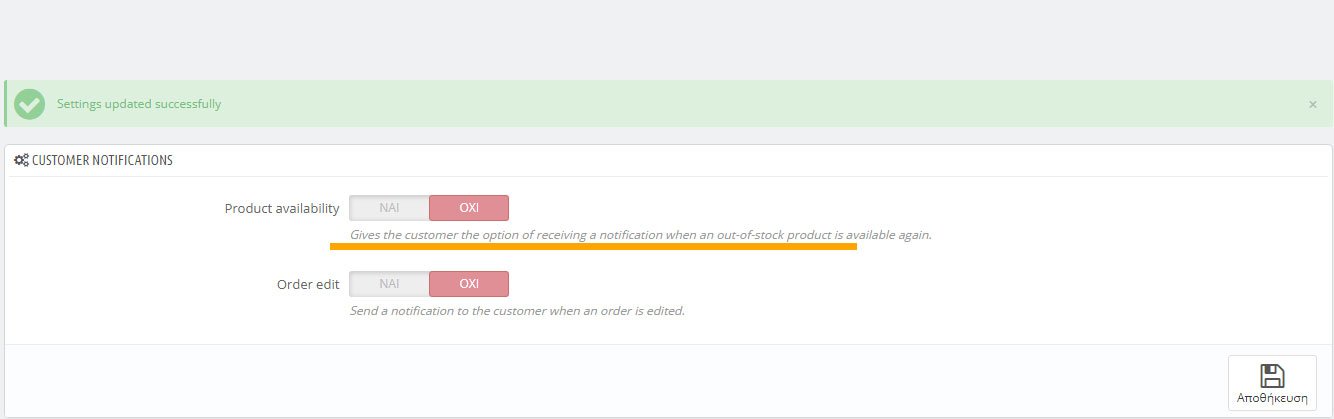Click the Settings updated successfully message
Viewport: 1334px width, 419px height.
(x=139, y=104)
